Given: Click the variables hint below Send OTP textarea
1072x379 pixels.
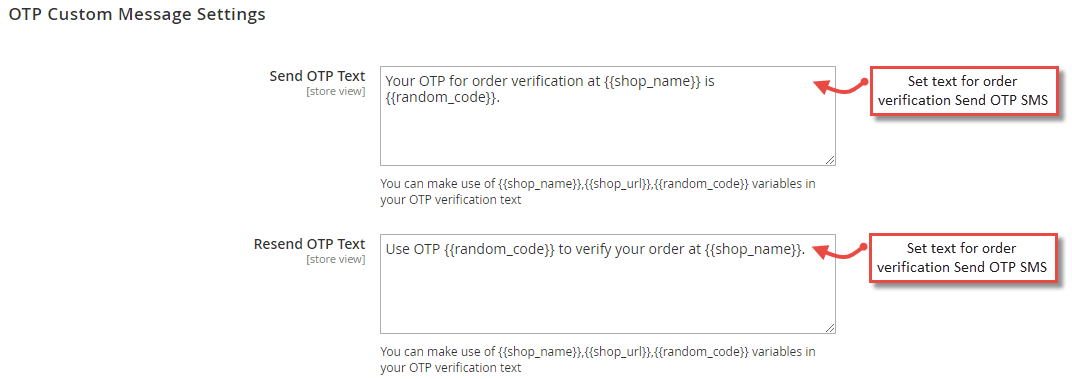Looking at the screenshot, I should [x=598, y=192].
